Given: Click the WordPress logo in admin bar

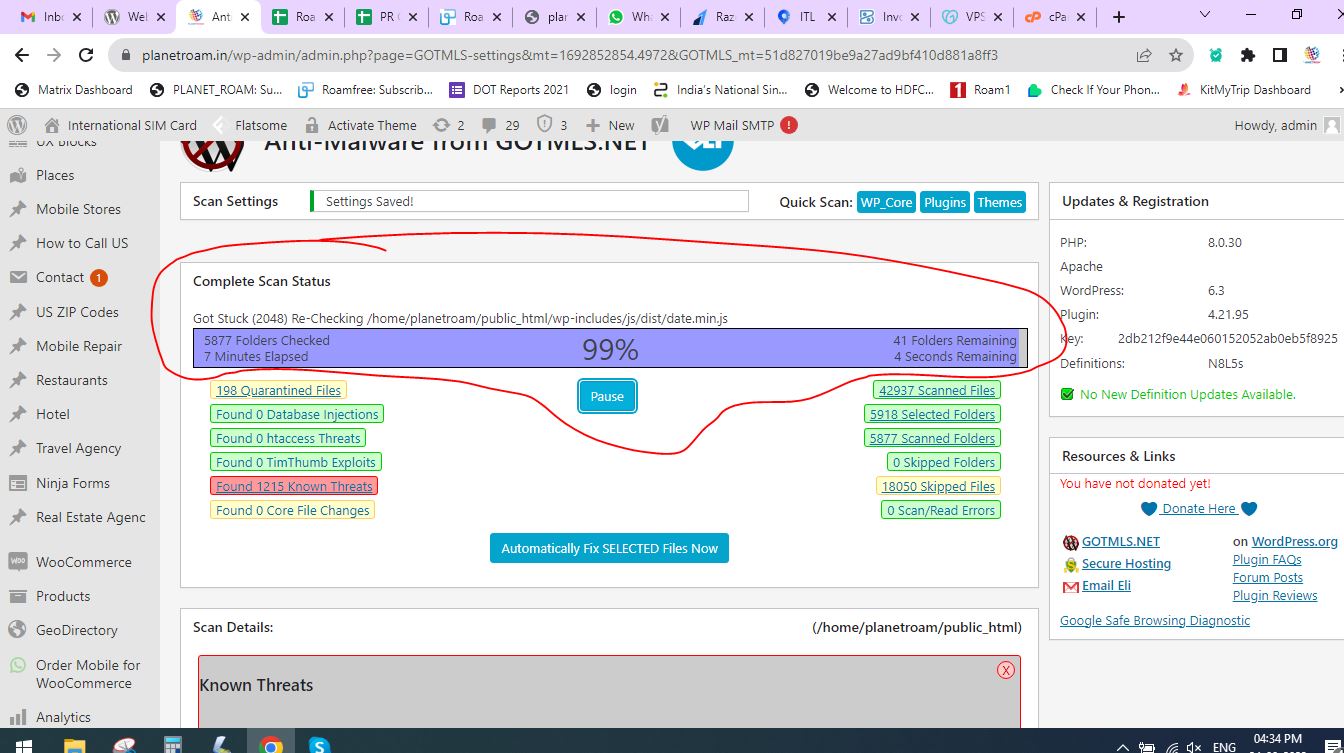Looking at the screenshot, I should click(17, 125).
